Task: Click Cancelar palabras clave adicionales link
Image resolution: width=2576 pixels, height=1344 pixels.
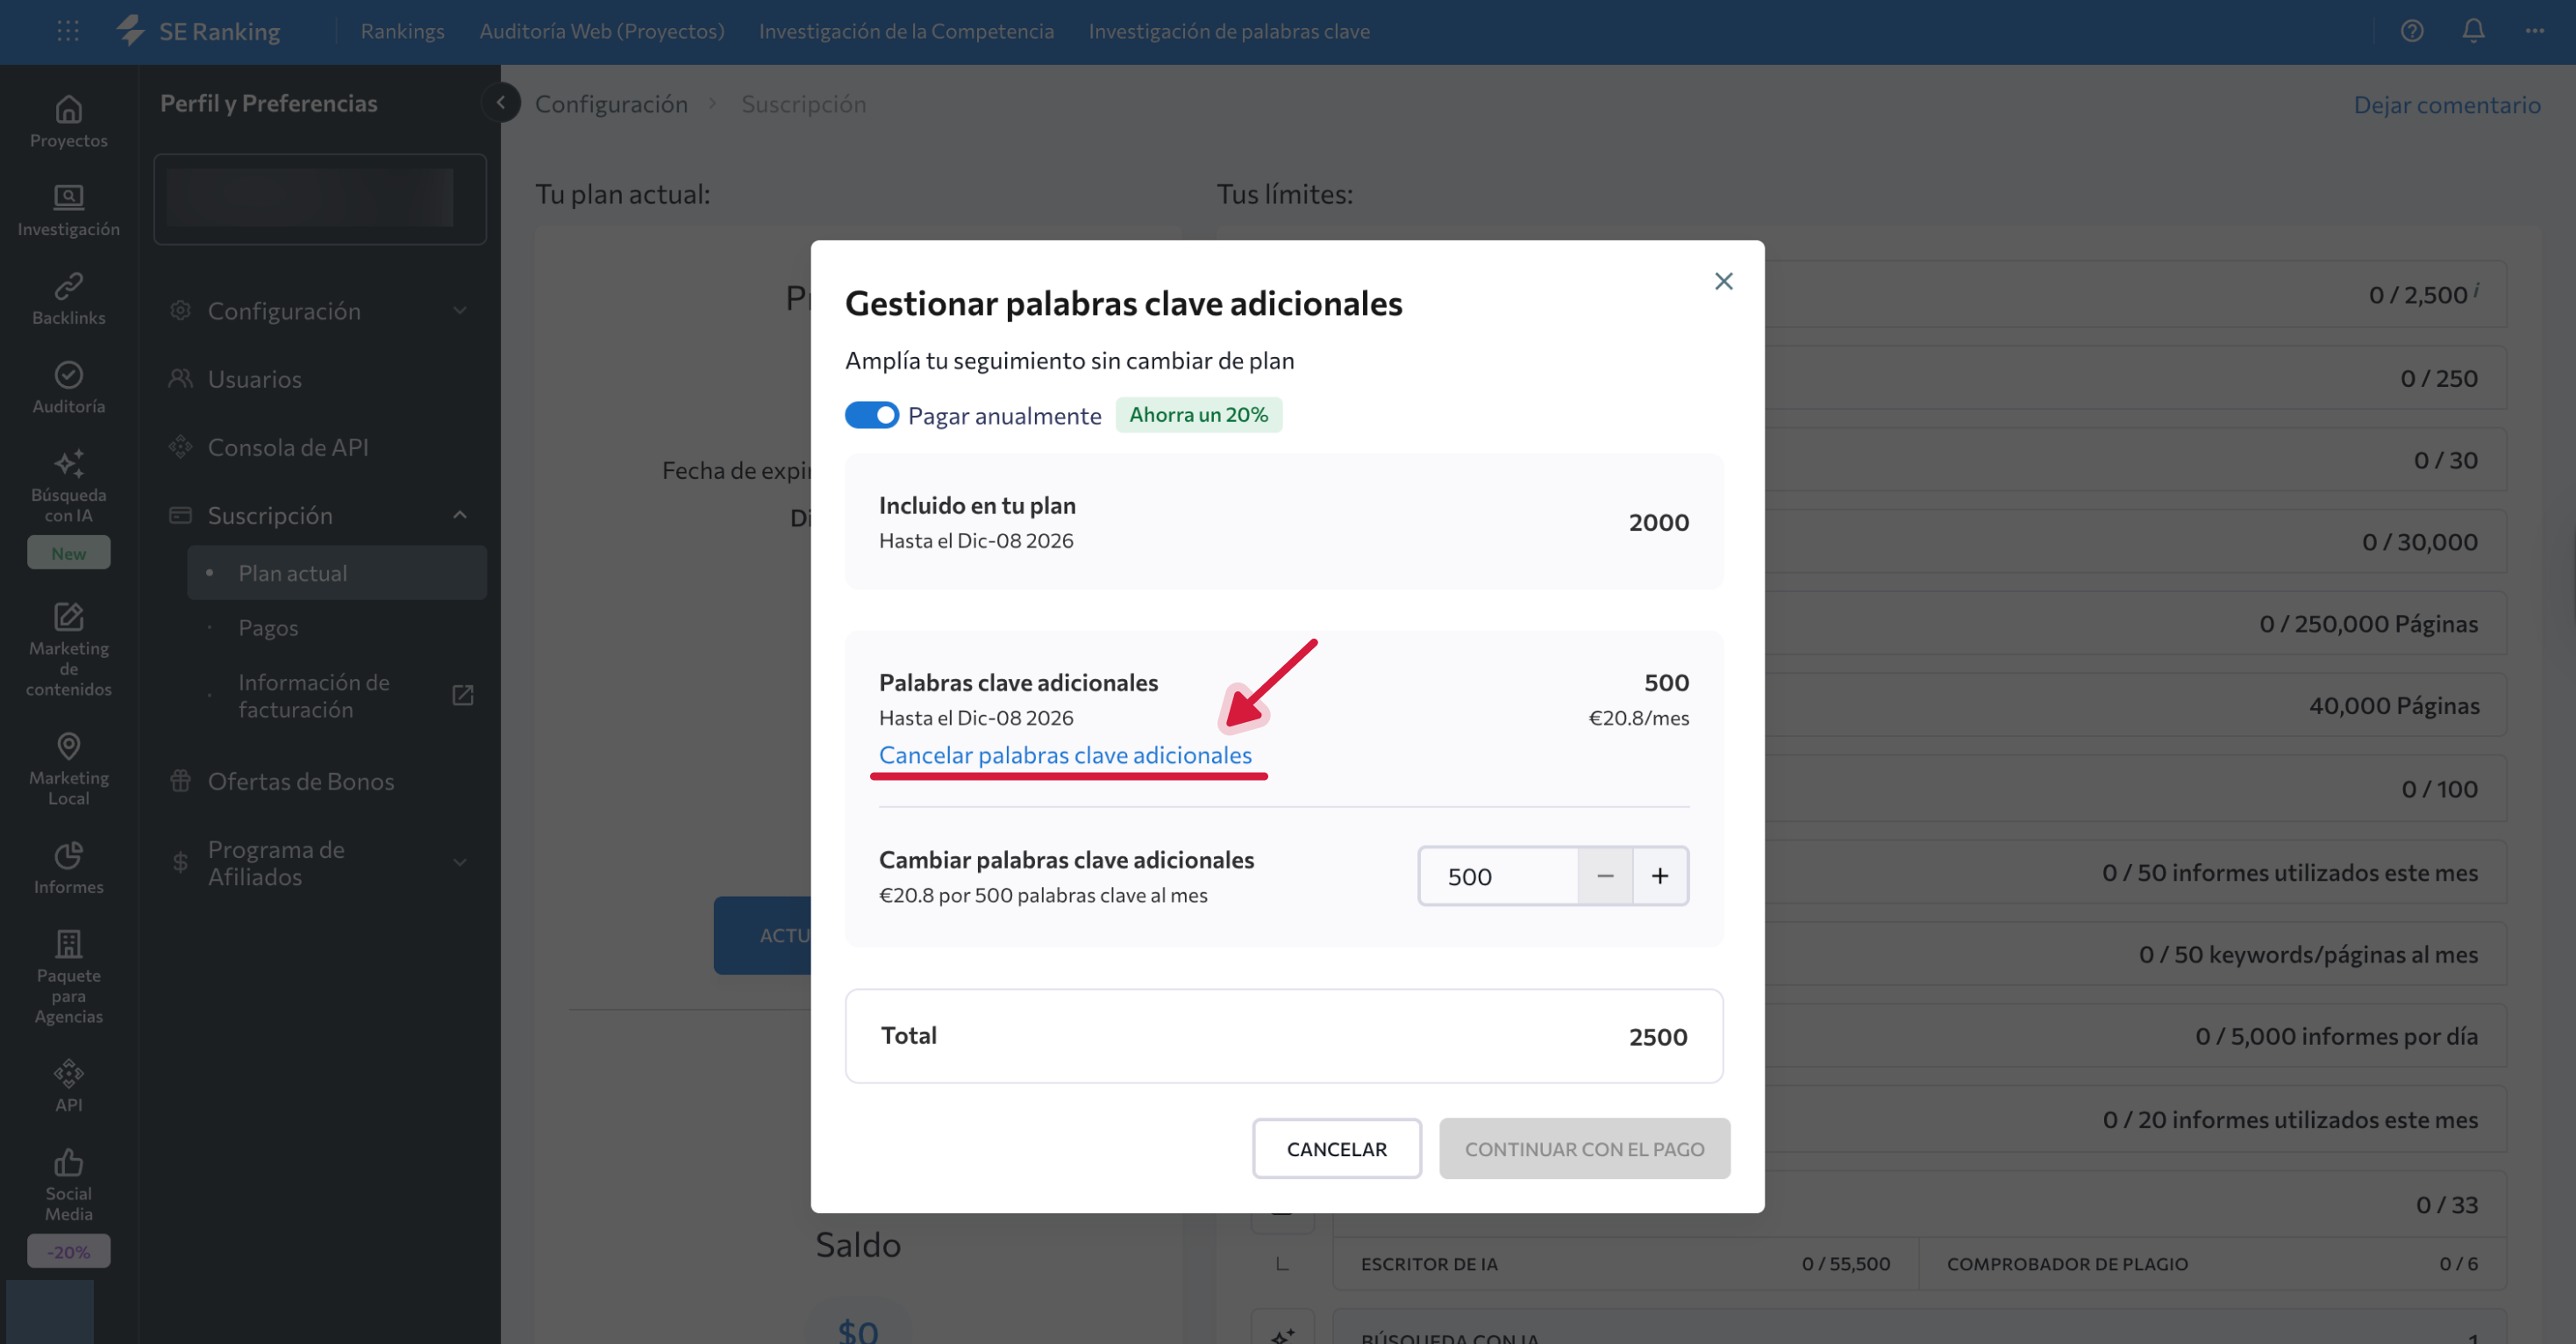Action: pos(1064,755)
